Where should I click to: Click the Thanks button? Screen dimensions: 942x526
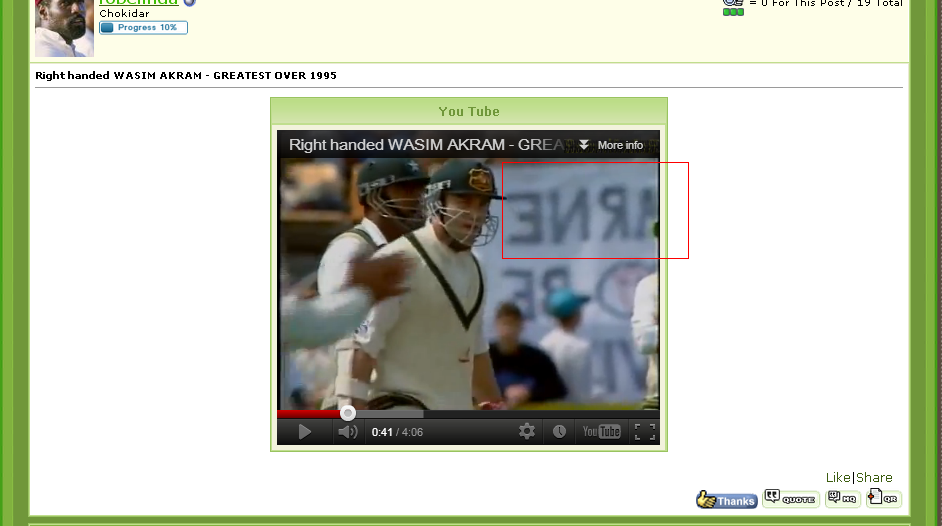click(x=726, y=499)
